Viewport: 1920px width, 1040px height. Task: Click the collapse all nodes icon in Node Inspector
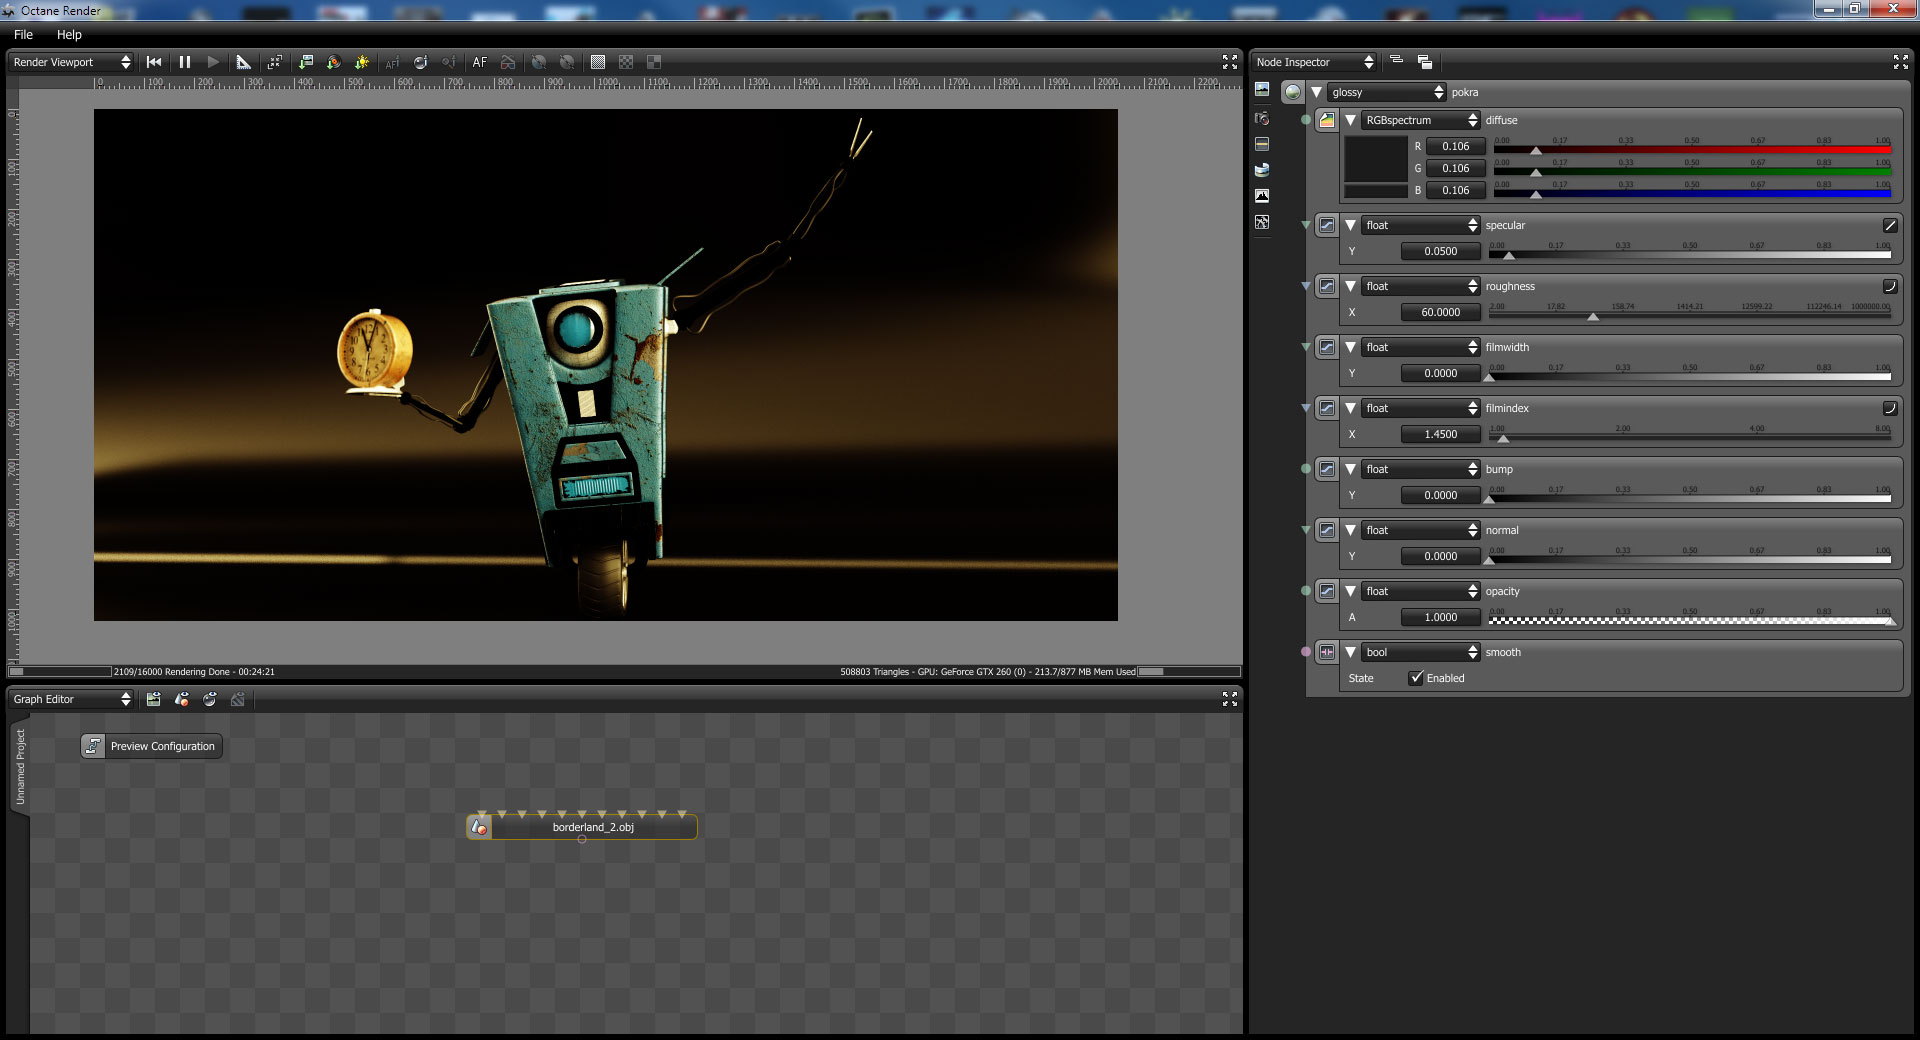click(1397, 61)
